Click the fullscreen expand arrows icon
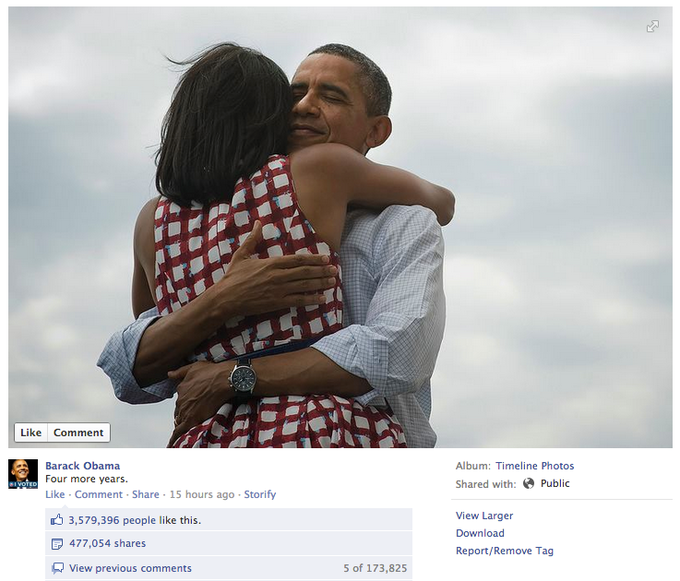Viewport: 680px width, 581px height. pyautogui.click(x=653, y=26)
